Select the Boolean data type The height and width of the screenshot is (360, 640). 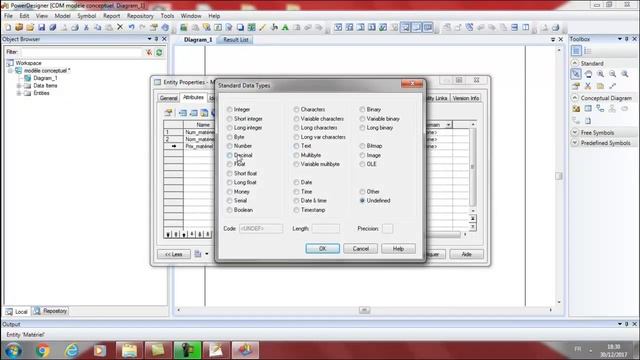coord(240,210)
